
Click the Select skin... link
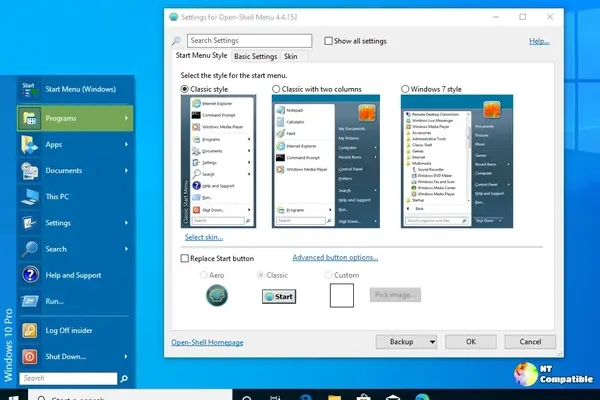click(204, 237)
